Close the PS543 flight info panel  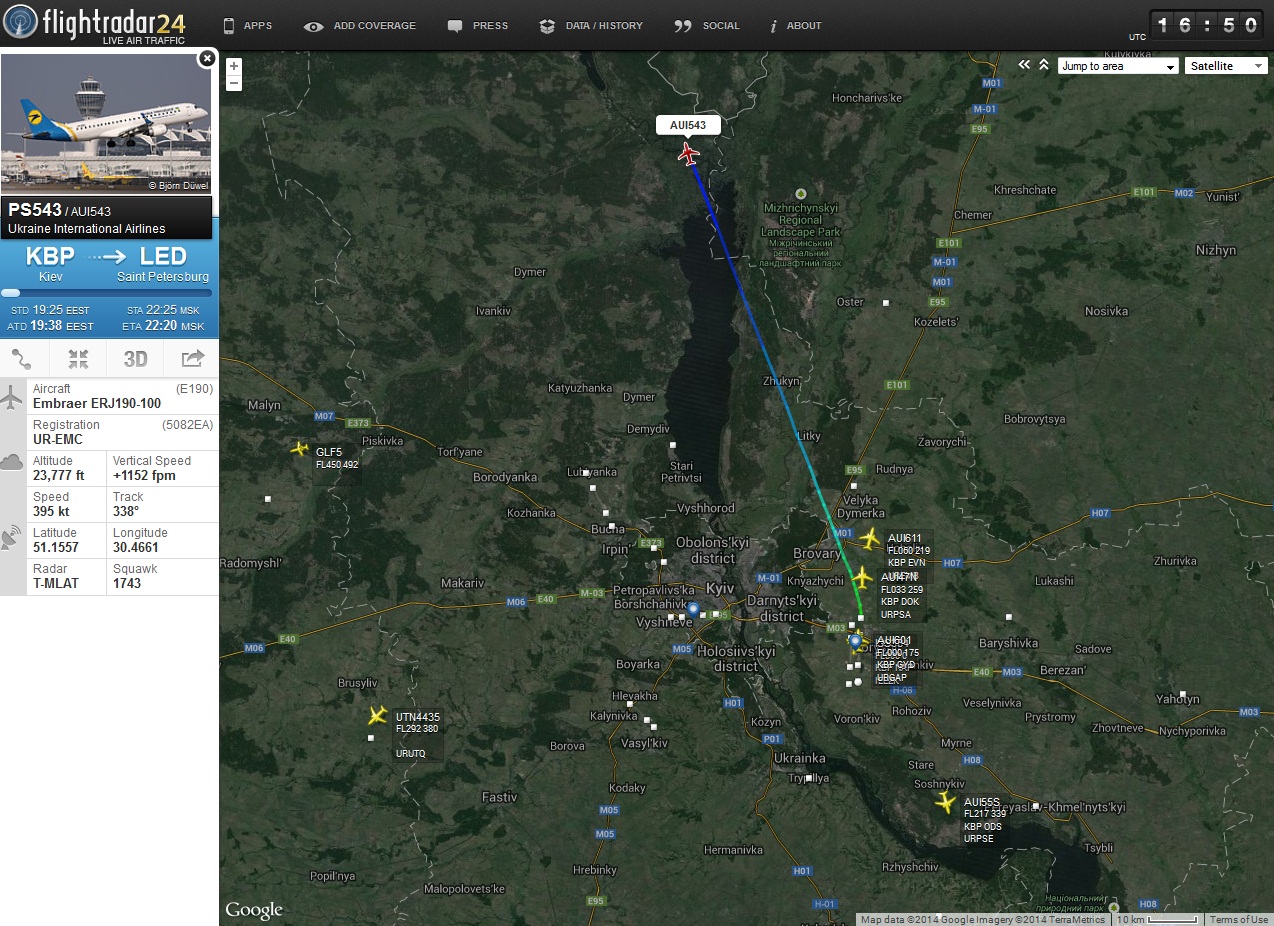coord(207,59)
